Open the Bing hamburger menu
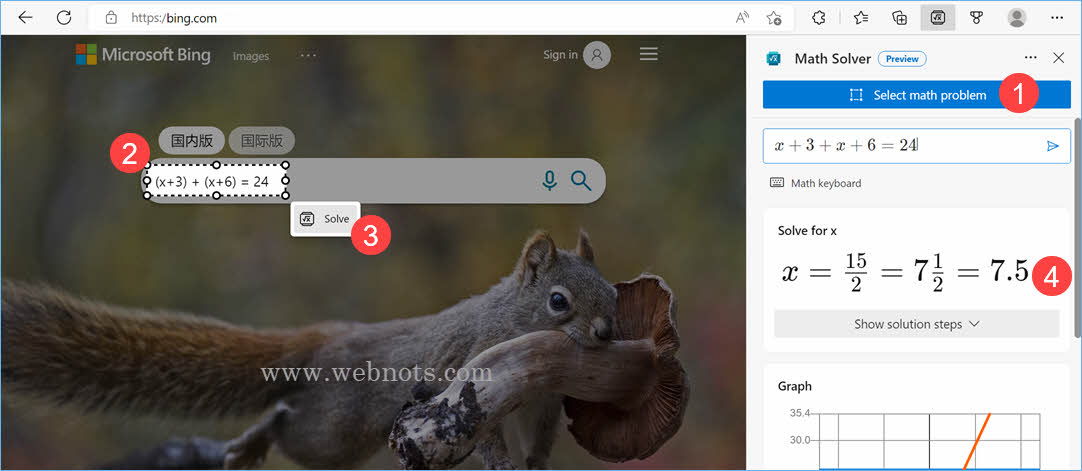This screenshot has width=1082, height=471. click(648, 55)
